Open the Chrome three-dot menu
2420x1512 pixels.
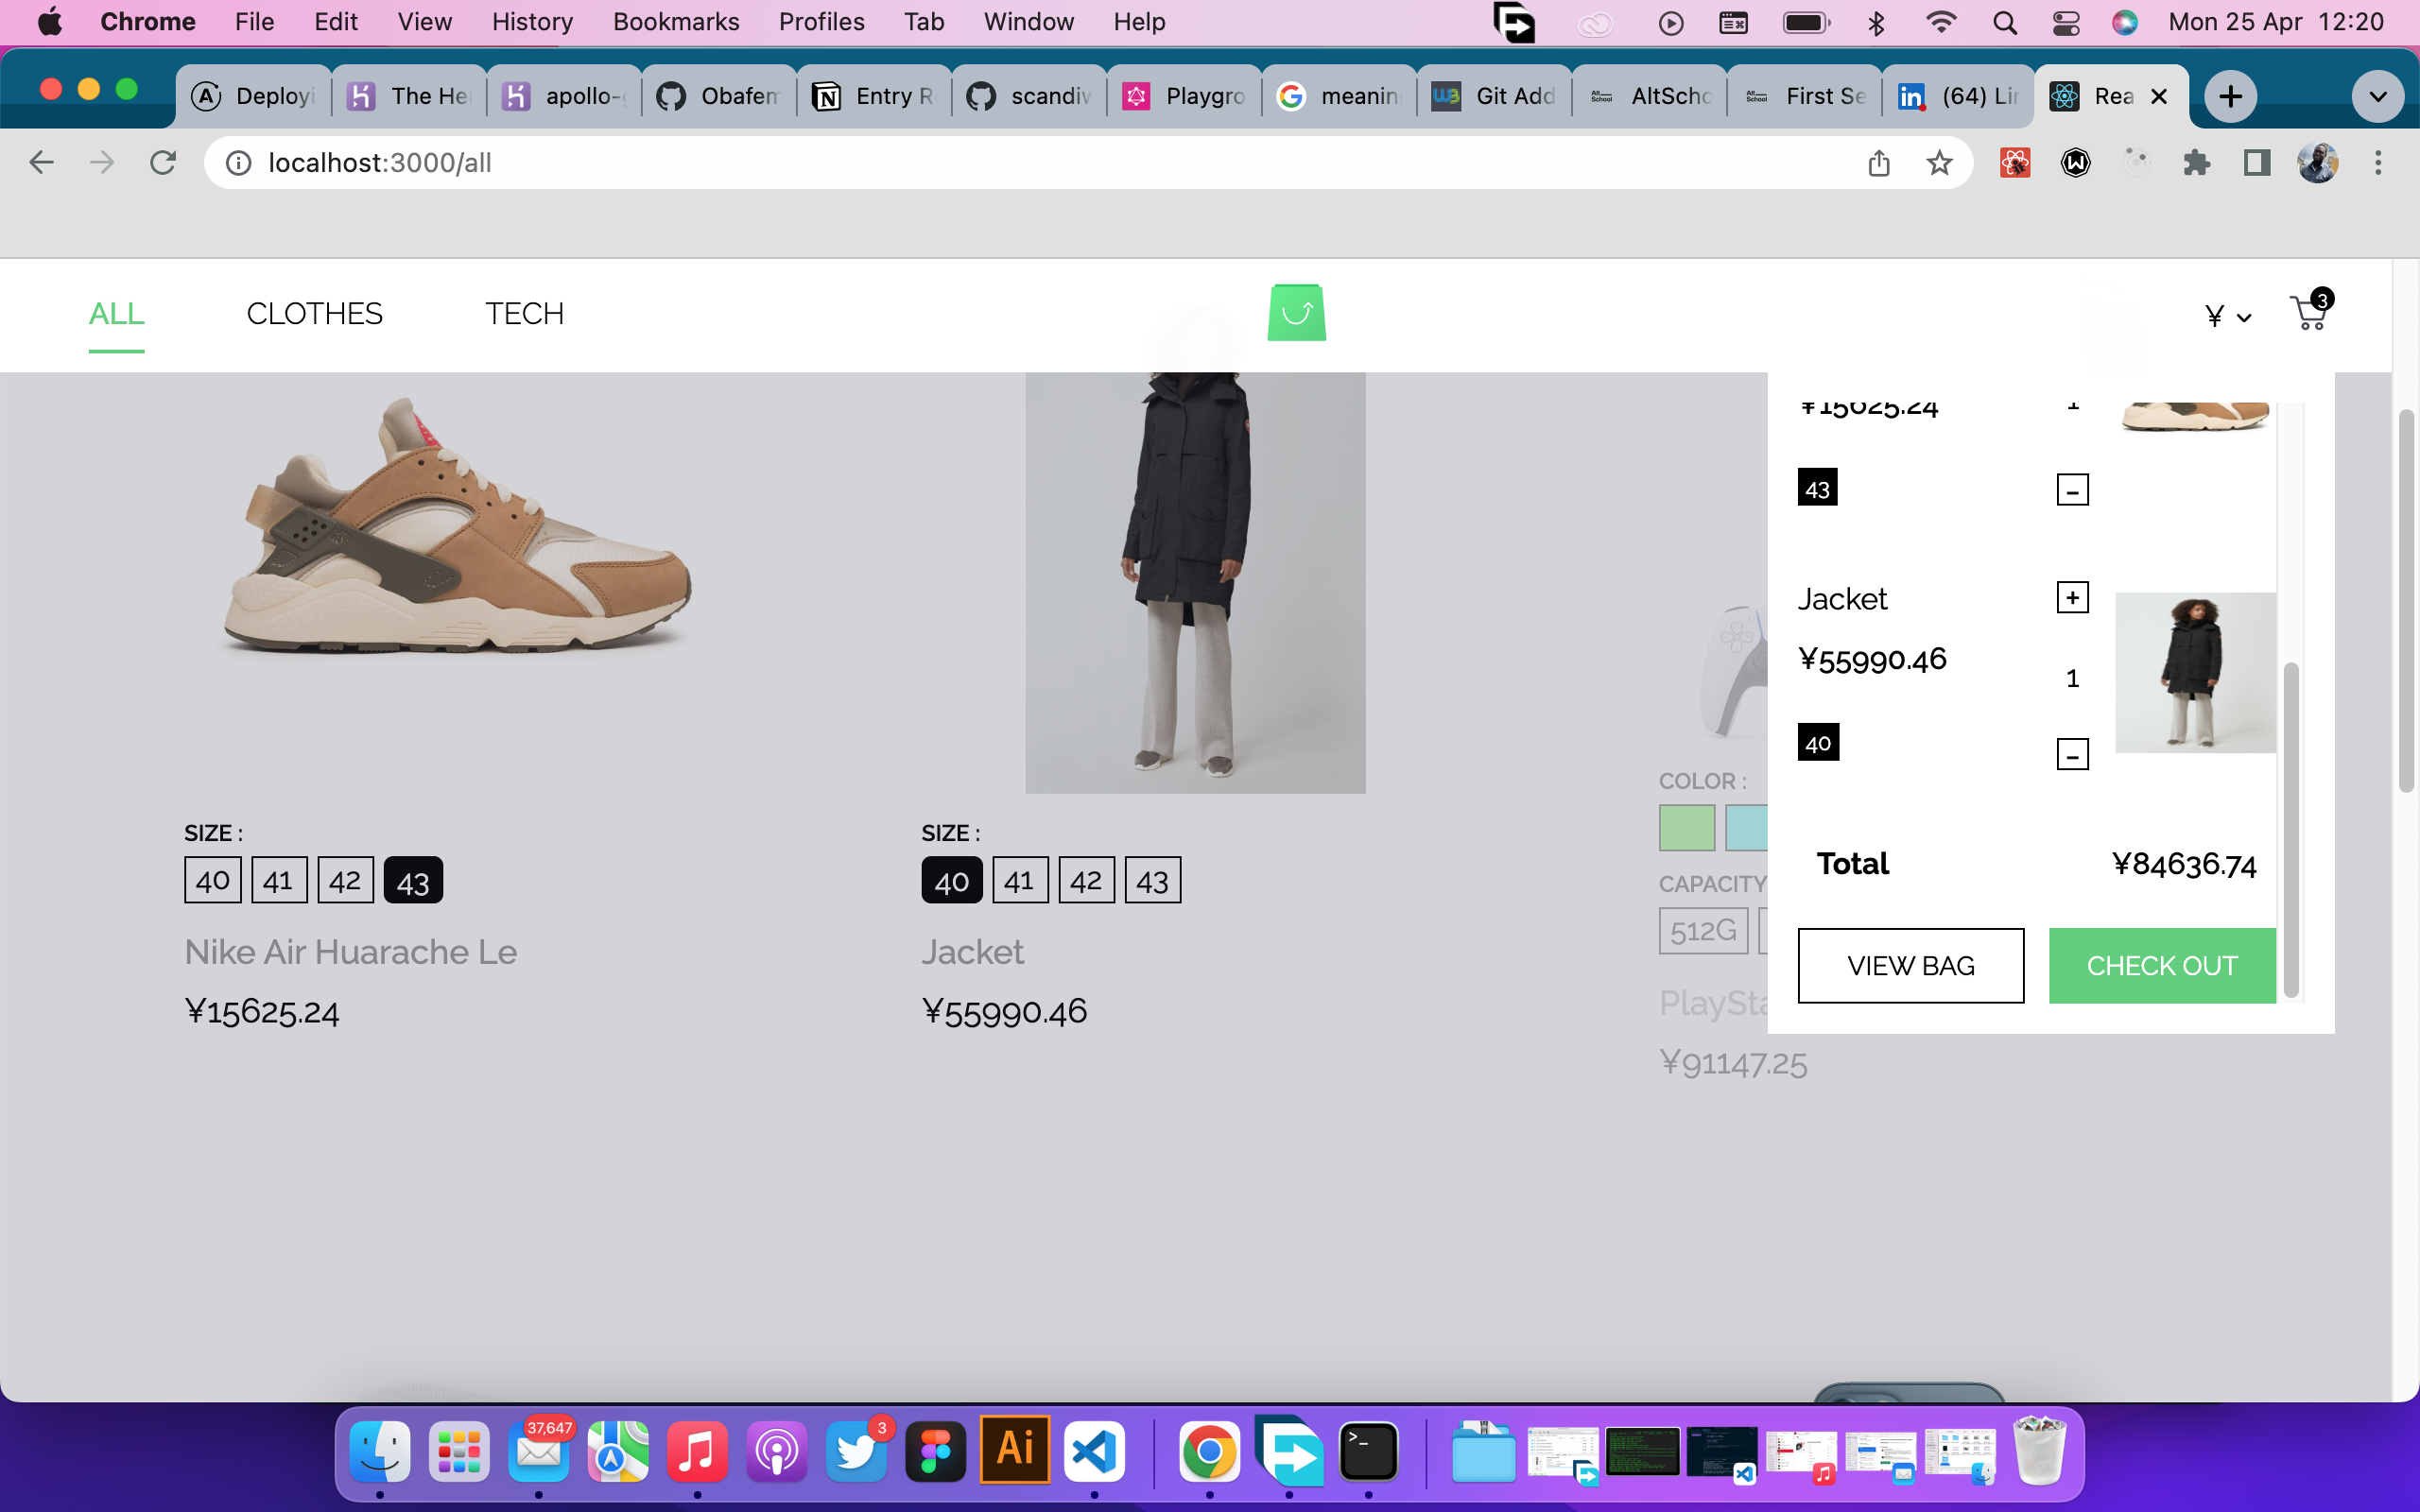tap(2378, 162)
